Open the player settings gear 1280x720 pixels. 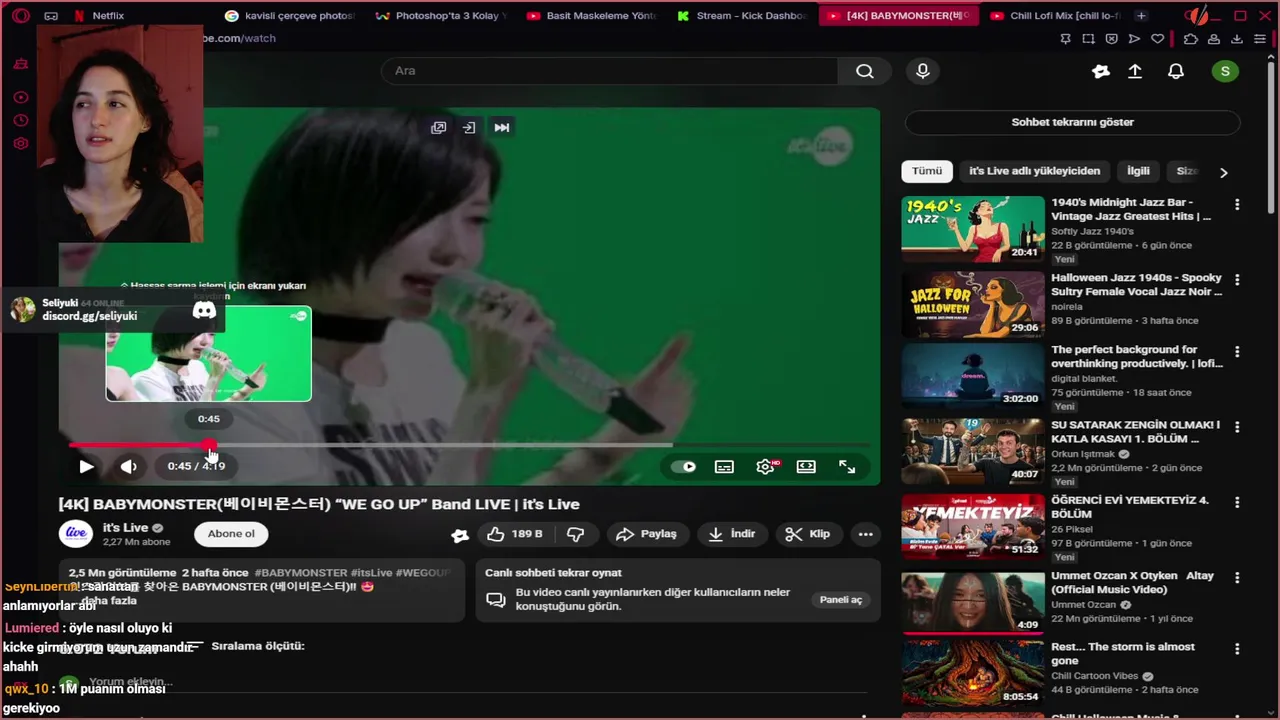pos(766,466)
